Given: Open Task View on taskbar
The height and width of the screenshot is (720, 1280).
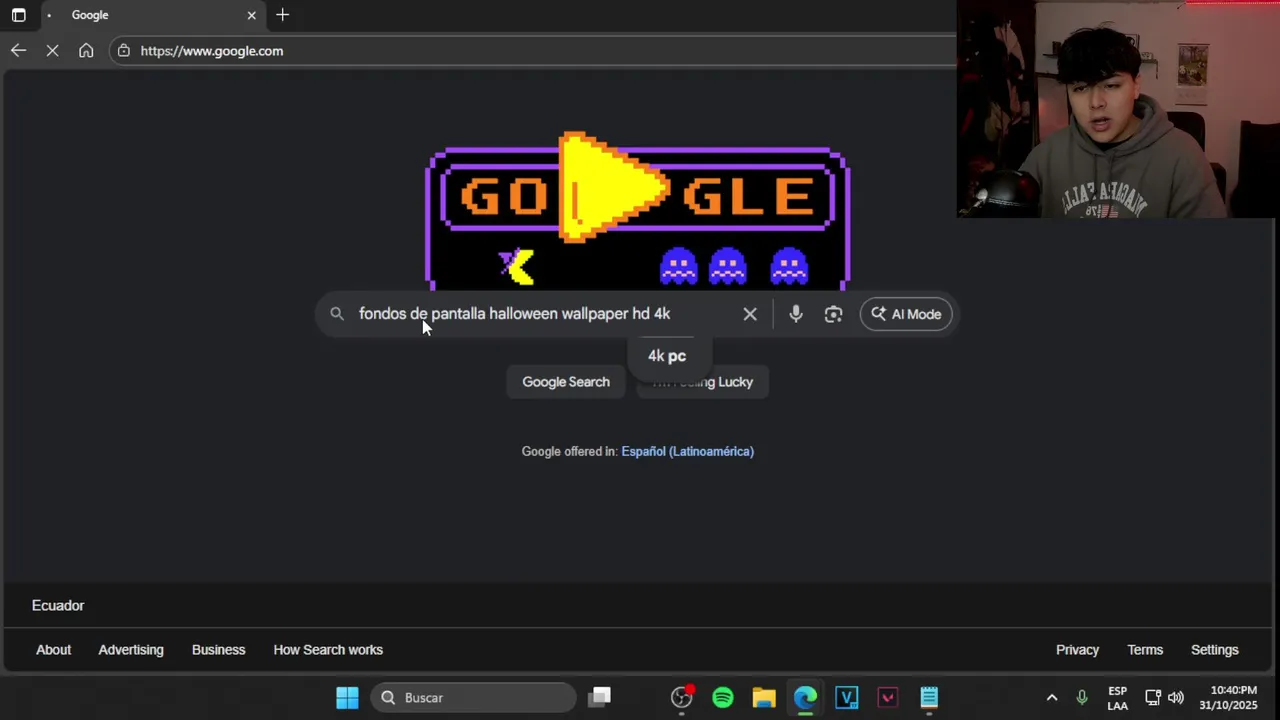Looking at the screenshot, I should pos(600,698).
